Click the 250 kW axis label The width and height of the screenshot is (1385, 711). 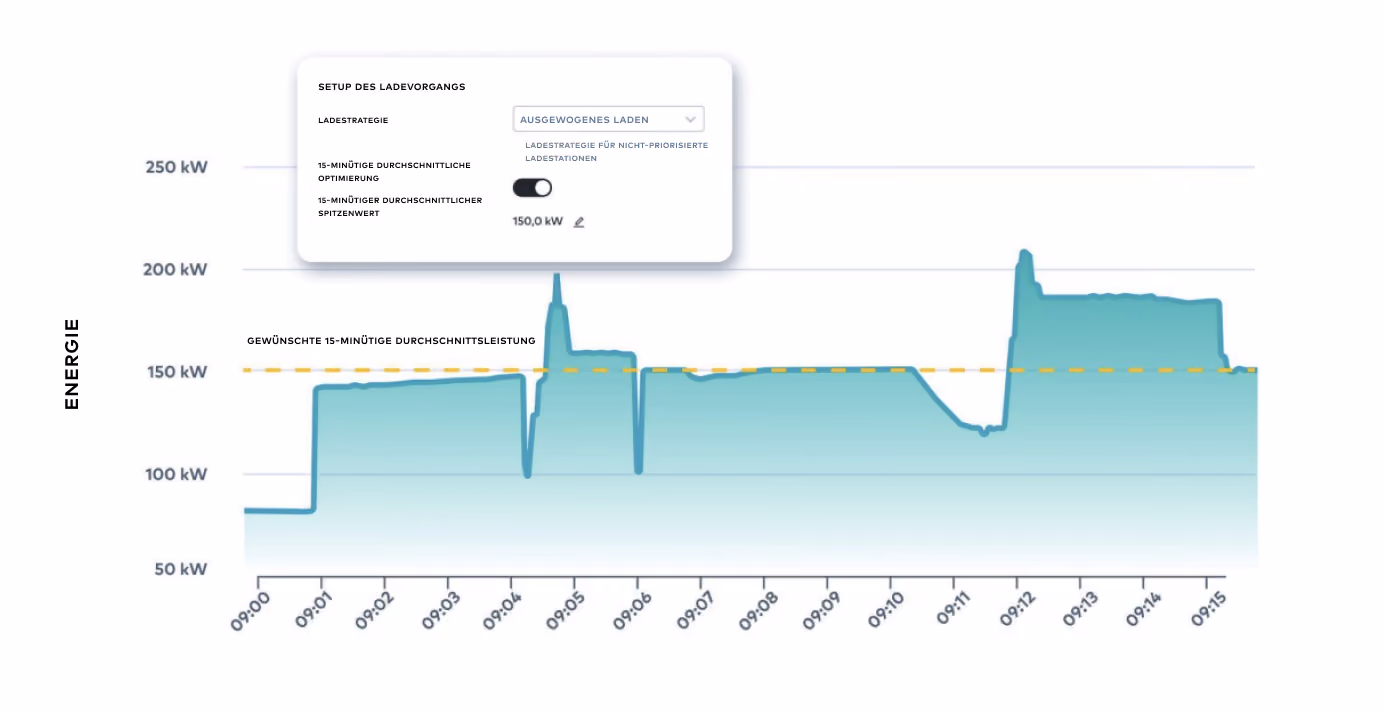tap(177, 167)
